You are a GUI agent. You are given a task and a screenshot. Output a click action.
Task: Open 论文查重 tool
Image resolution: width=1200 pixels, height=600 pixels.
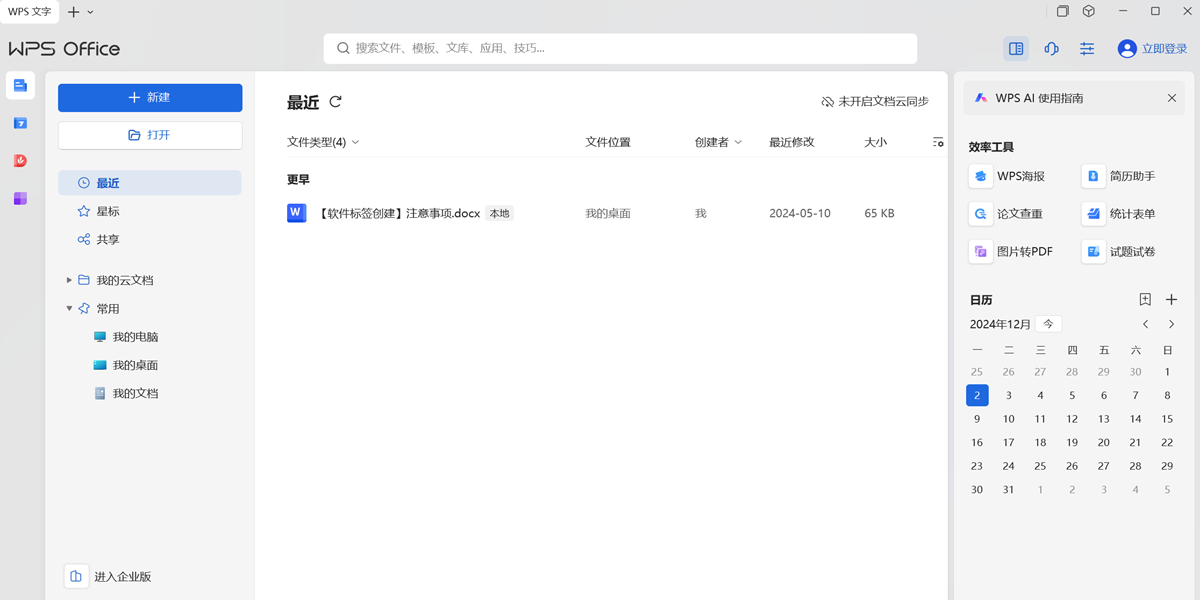click(1007, 214)
